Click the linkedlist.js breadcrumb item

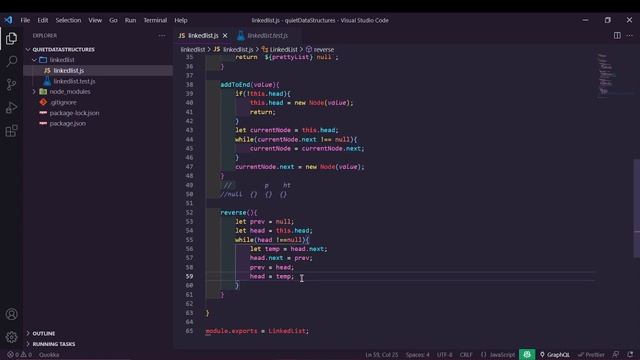(233, 49)
